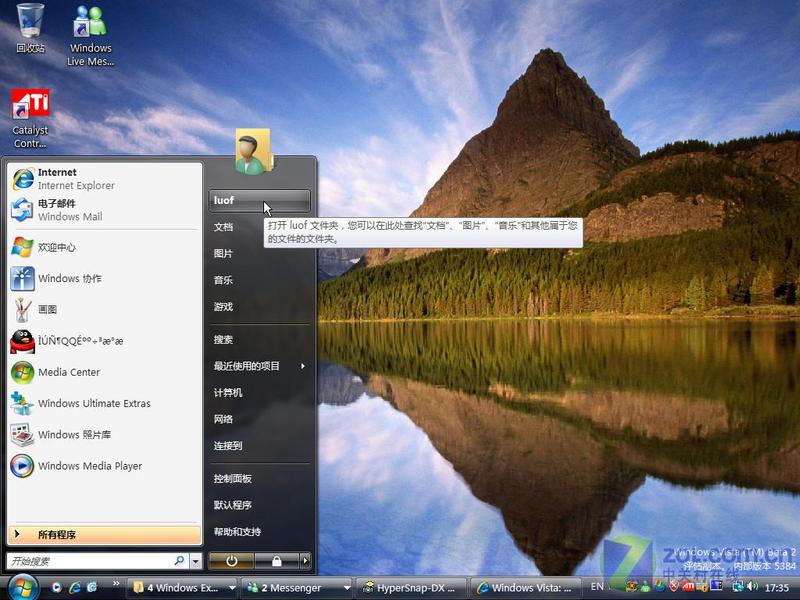Click the search magnifier icon
This screenshot has width=800, height=600.
(179, 561)
